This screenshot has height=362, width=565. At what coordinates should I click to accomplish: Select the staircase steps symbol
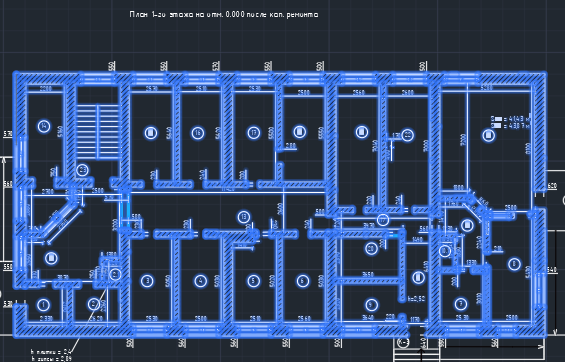98,132
